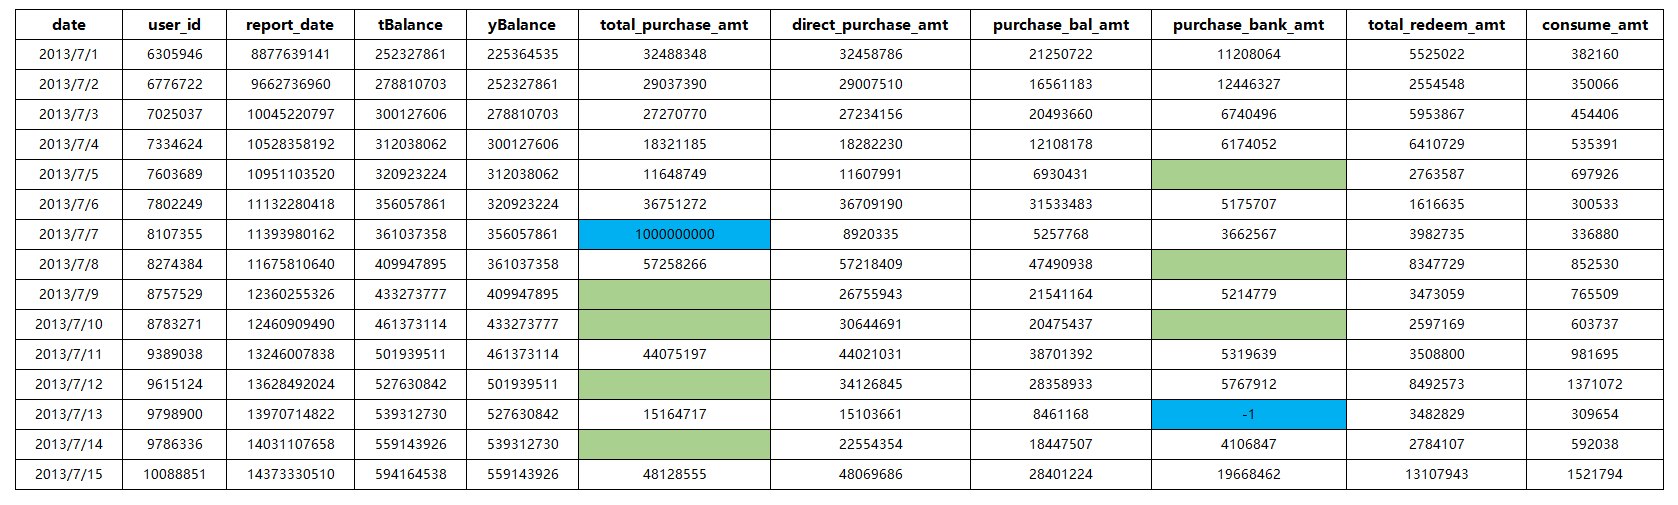Select the date cell 2013/7/15
The image size is (1678, 505).
(x=69, y=474)
